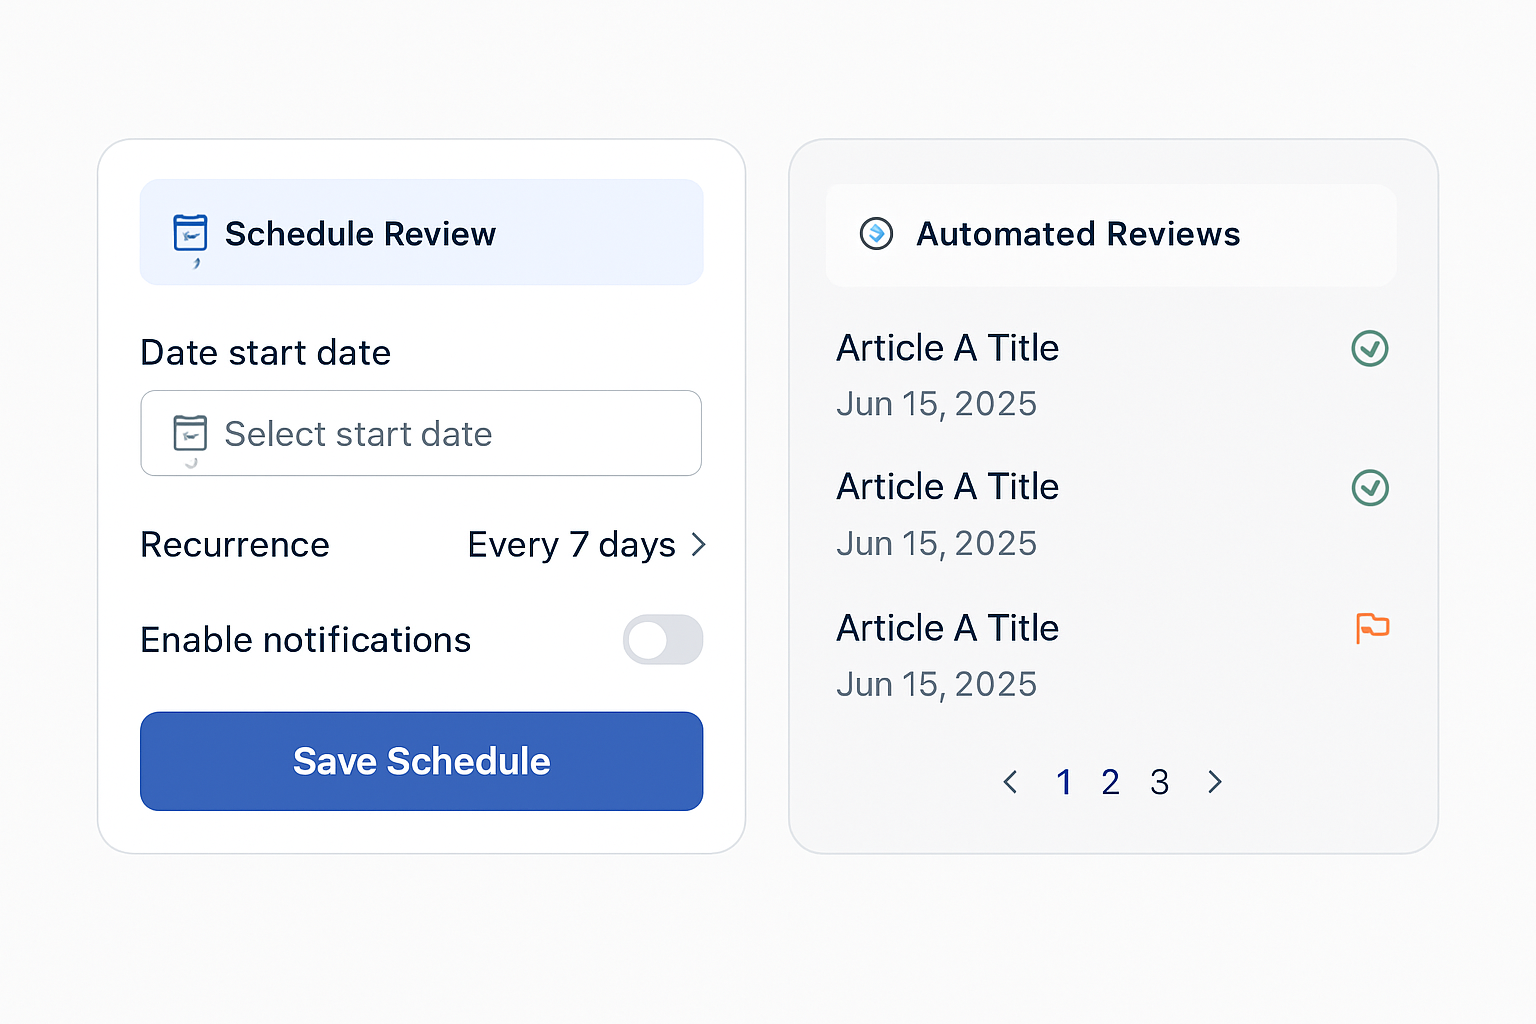This screenshot has height=1024, width=1536.
Task: Click the green checkmark on the second article
Action: pyautogui.click(x=1370, y=488)
